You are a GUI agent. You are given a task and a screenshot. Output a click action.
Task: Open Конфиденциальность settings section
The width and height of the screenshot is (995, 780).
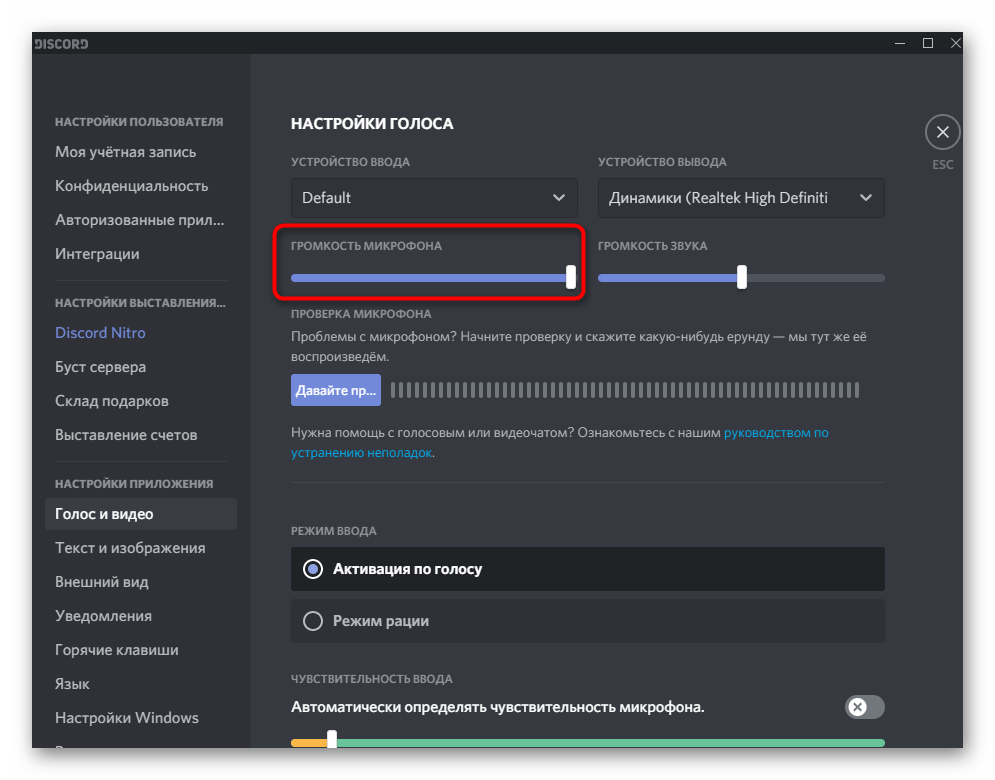click(131, 186)
